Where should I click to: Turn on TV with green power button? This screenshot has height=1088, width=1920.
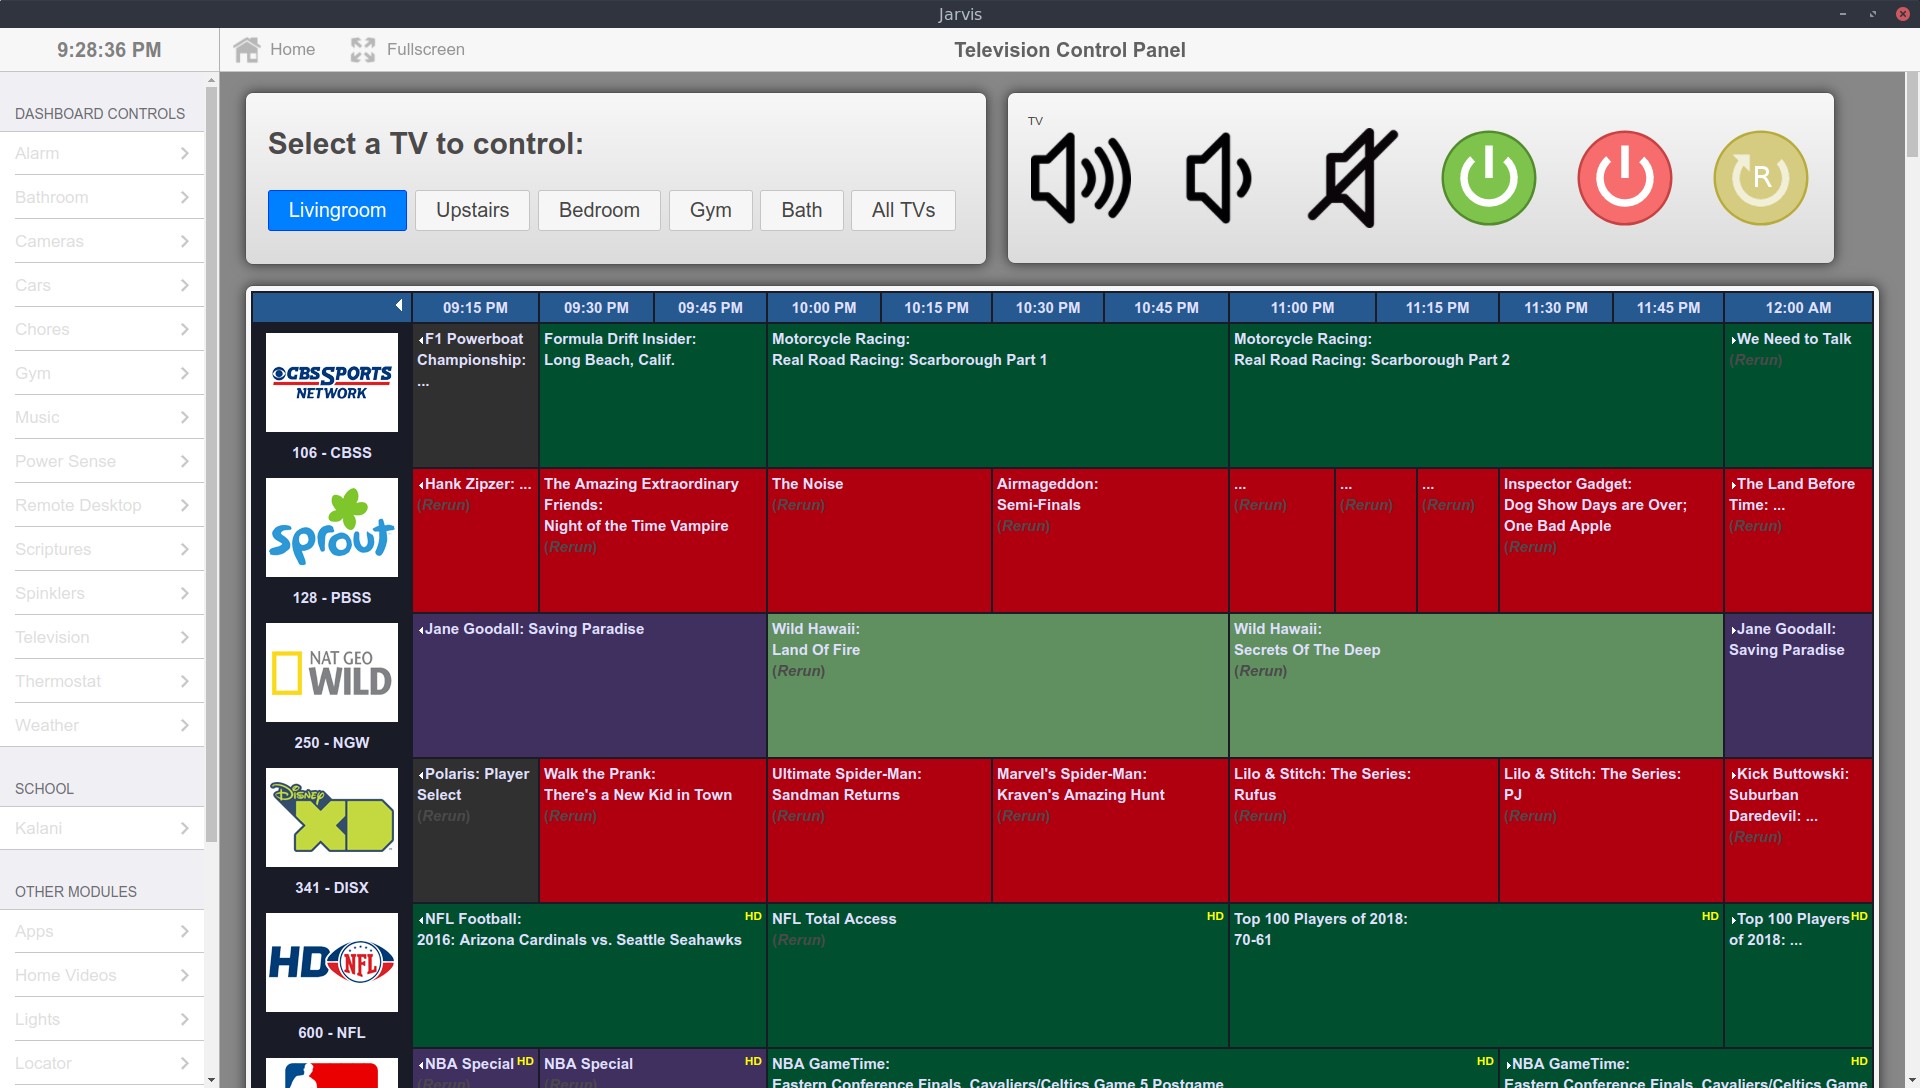[1488, 178]
